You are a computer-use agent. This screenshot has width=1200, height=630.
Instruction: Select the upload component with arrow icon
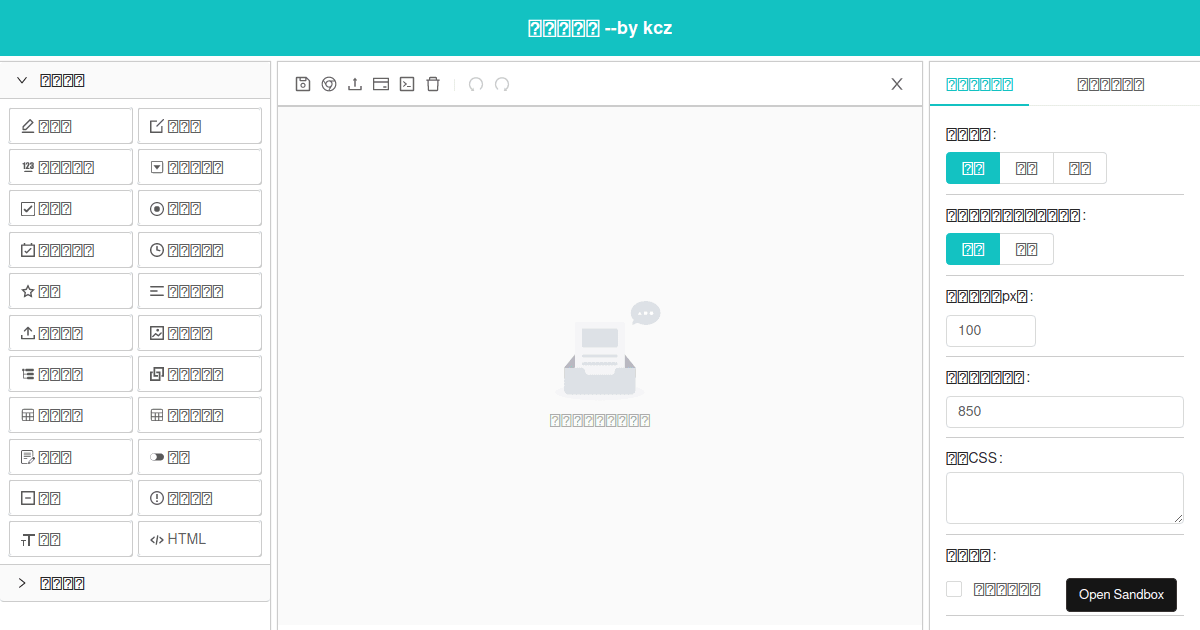[x=70, y=332]
